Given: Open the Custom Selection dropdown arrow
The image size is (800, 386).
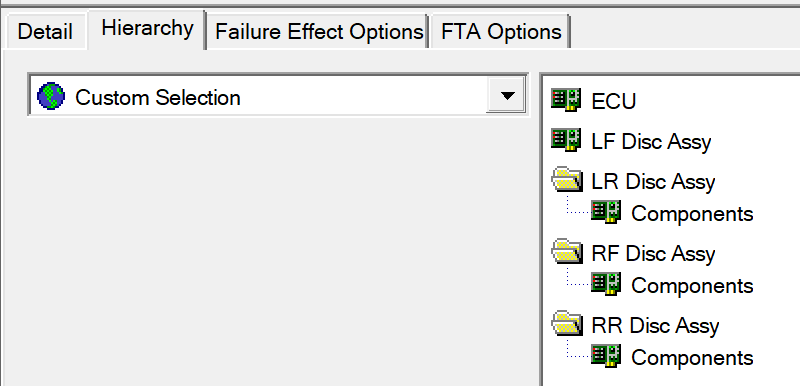Looking at the screenshot, I should click(506, 95).
